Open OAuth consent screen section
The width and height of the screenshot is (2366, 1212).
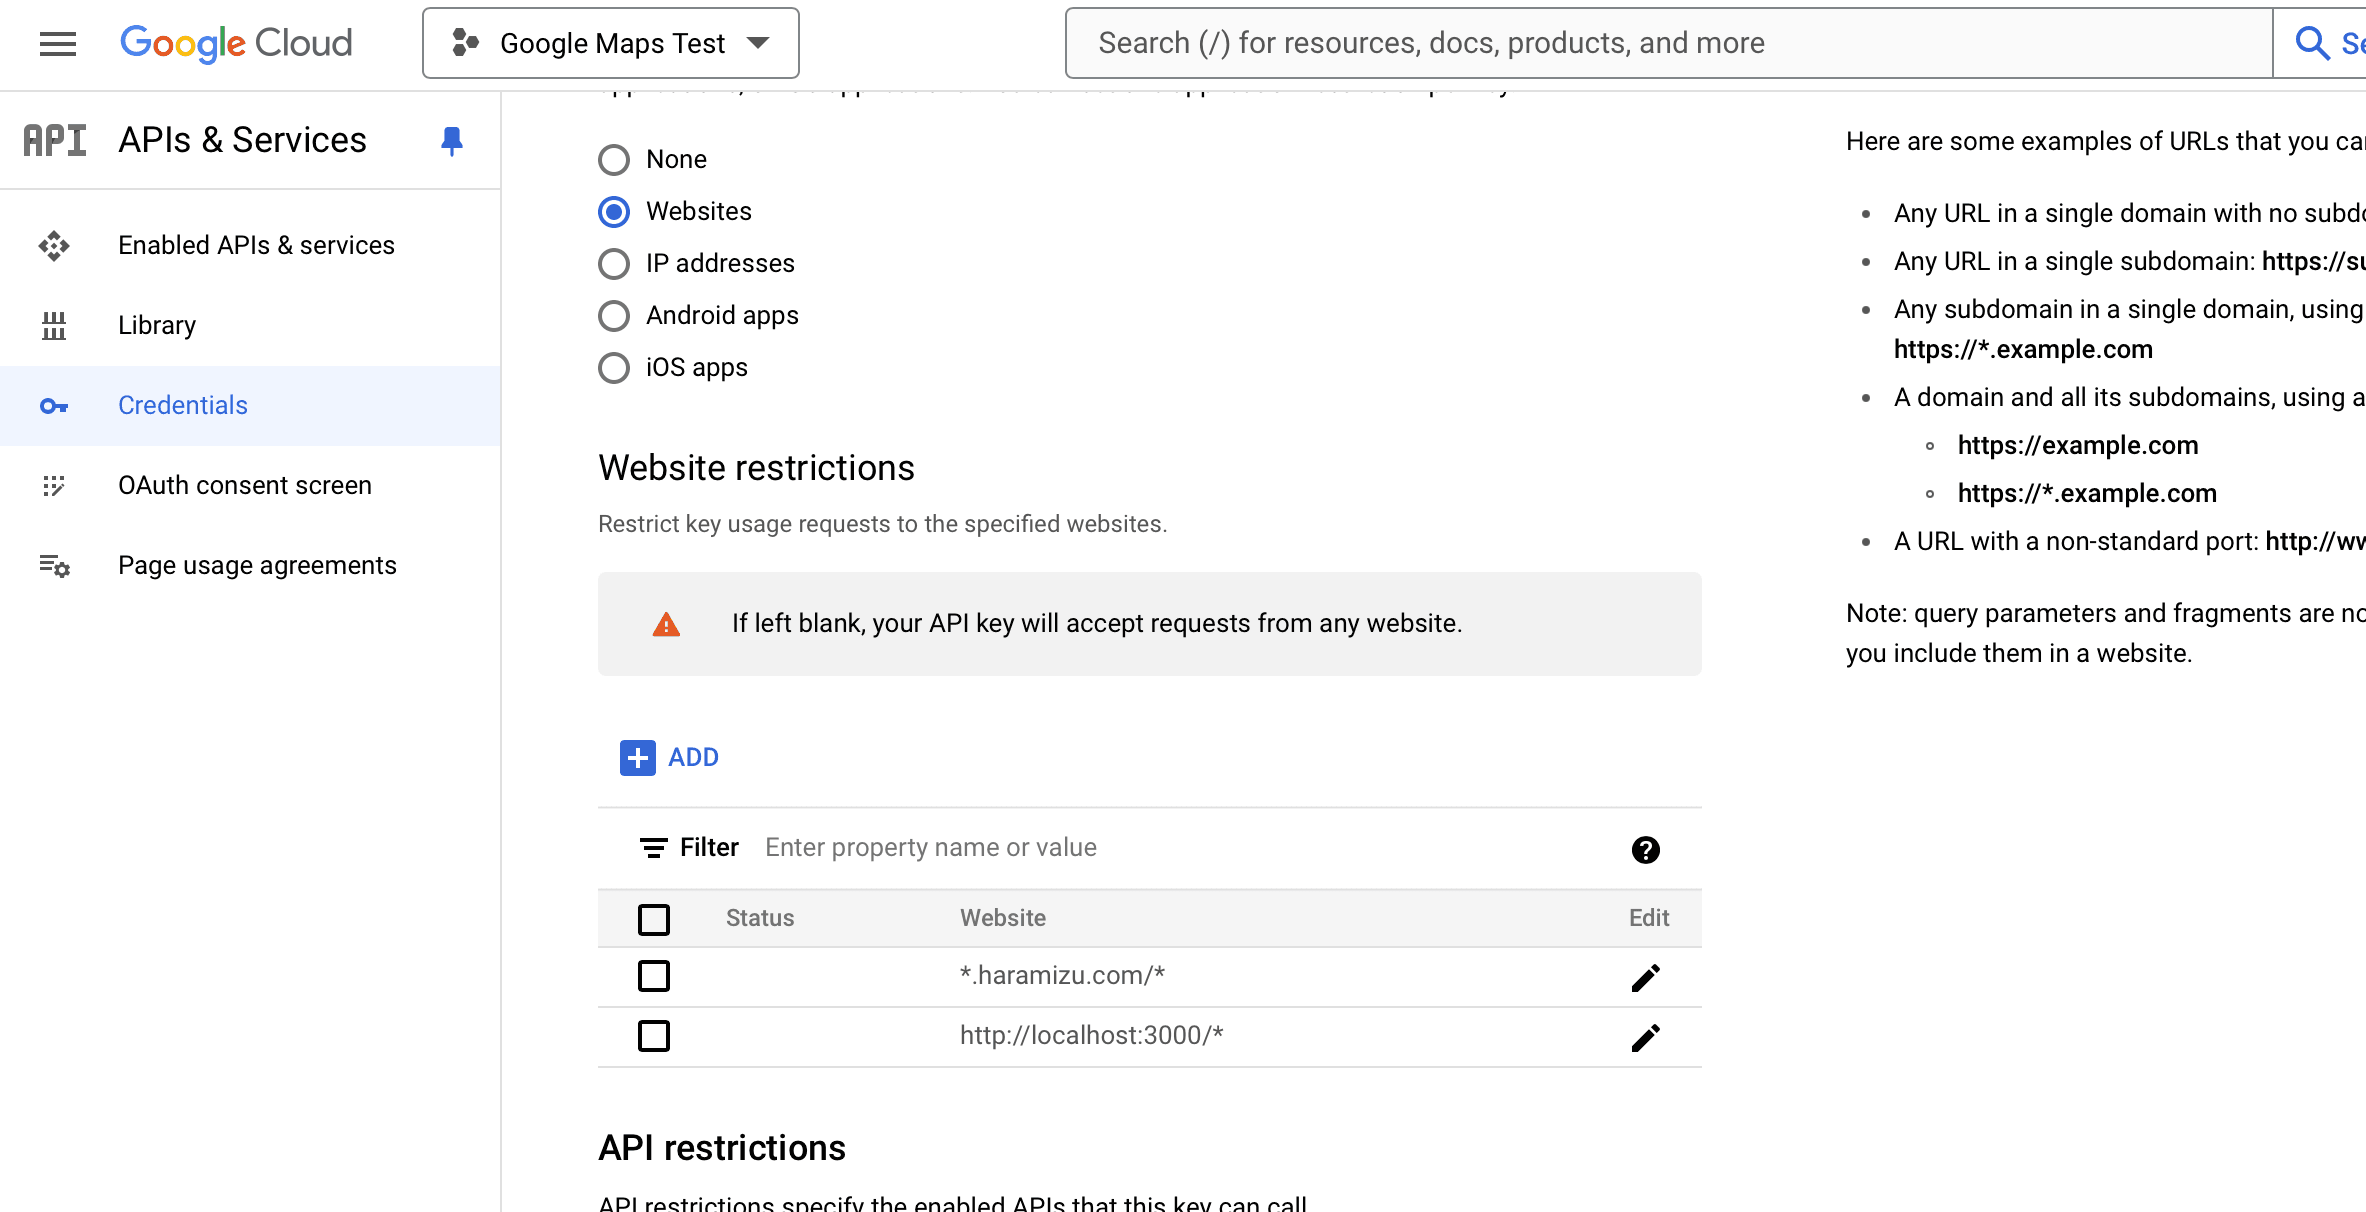(244, 485)
